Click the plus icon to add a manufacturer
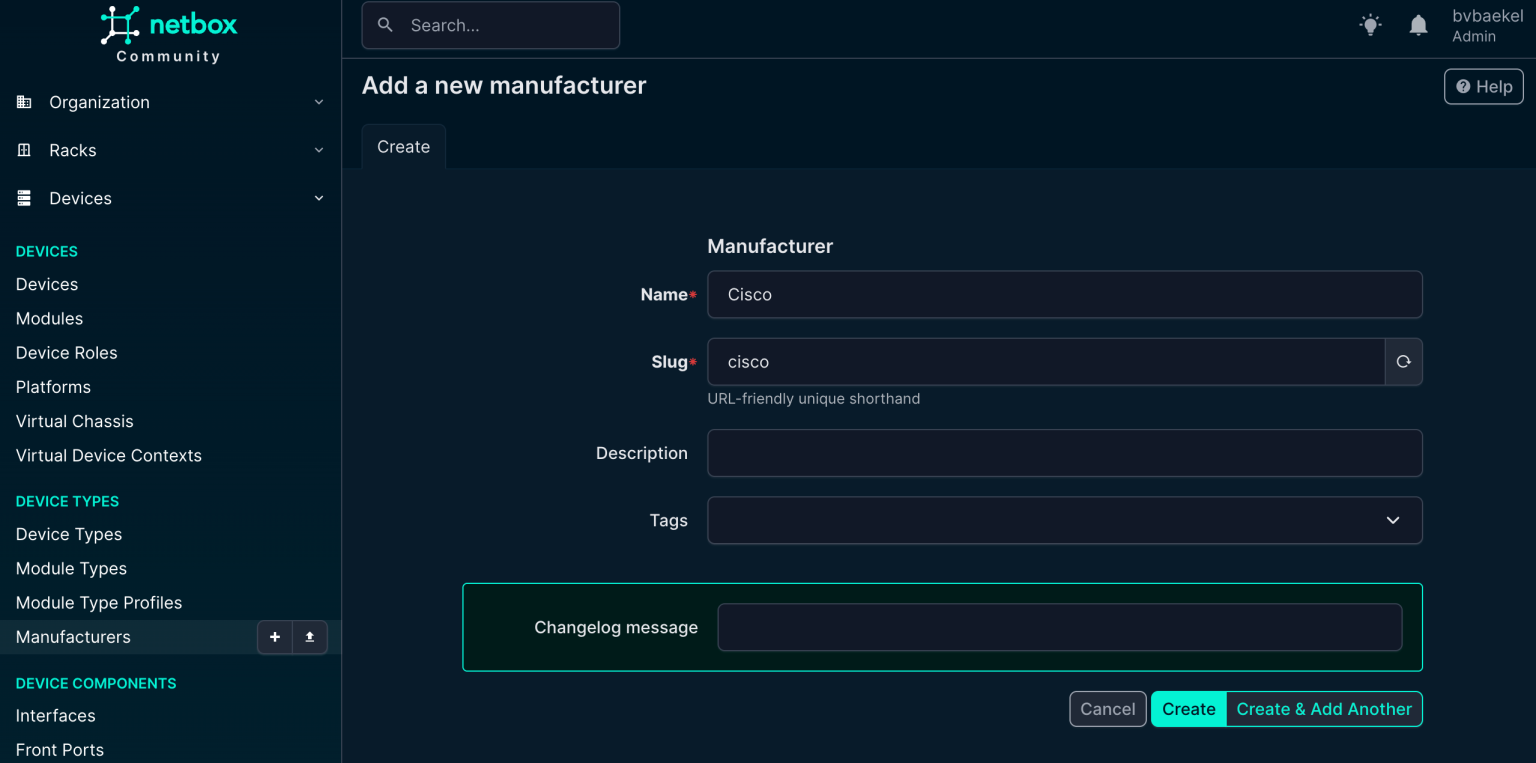This screenshot has height=763, width=1536. [275, 637]
